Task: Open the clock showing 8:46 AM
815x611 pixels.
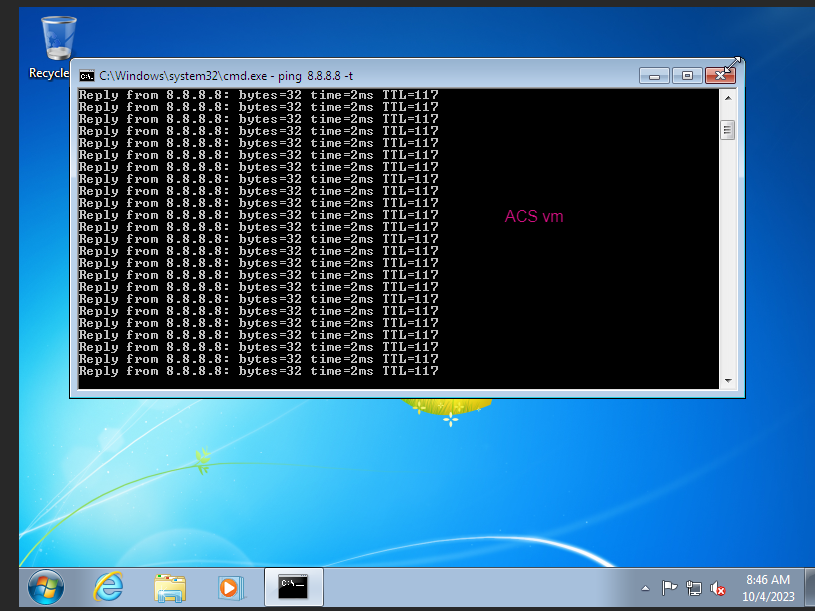Action: 768,588
